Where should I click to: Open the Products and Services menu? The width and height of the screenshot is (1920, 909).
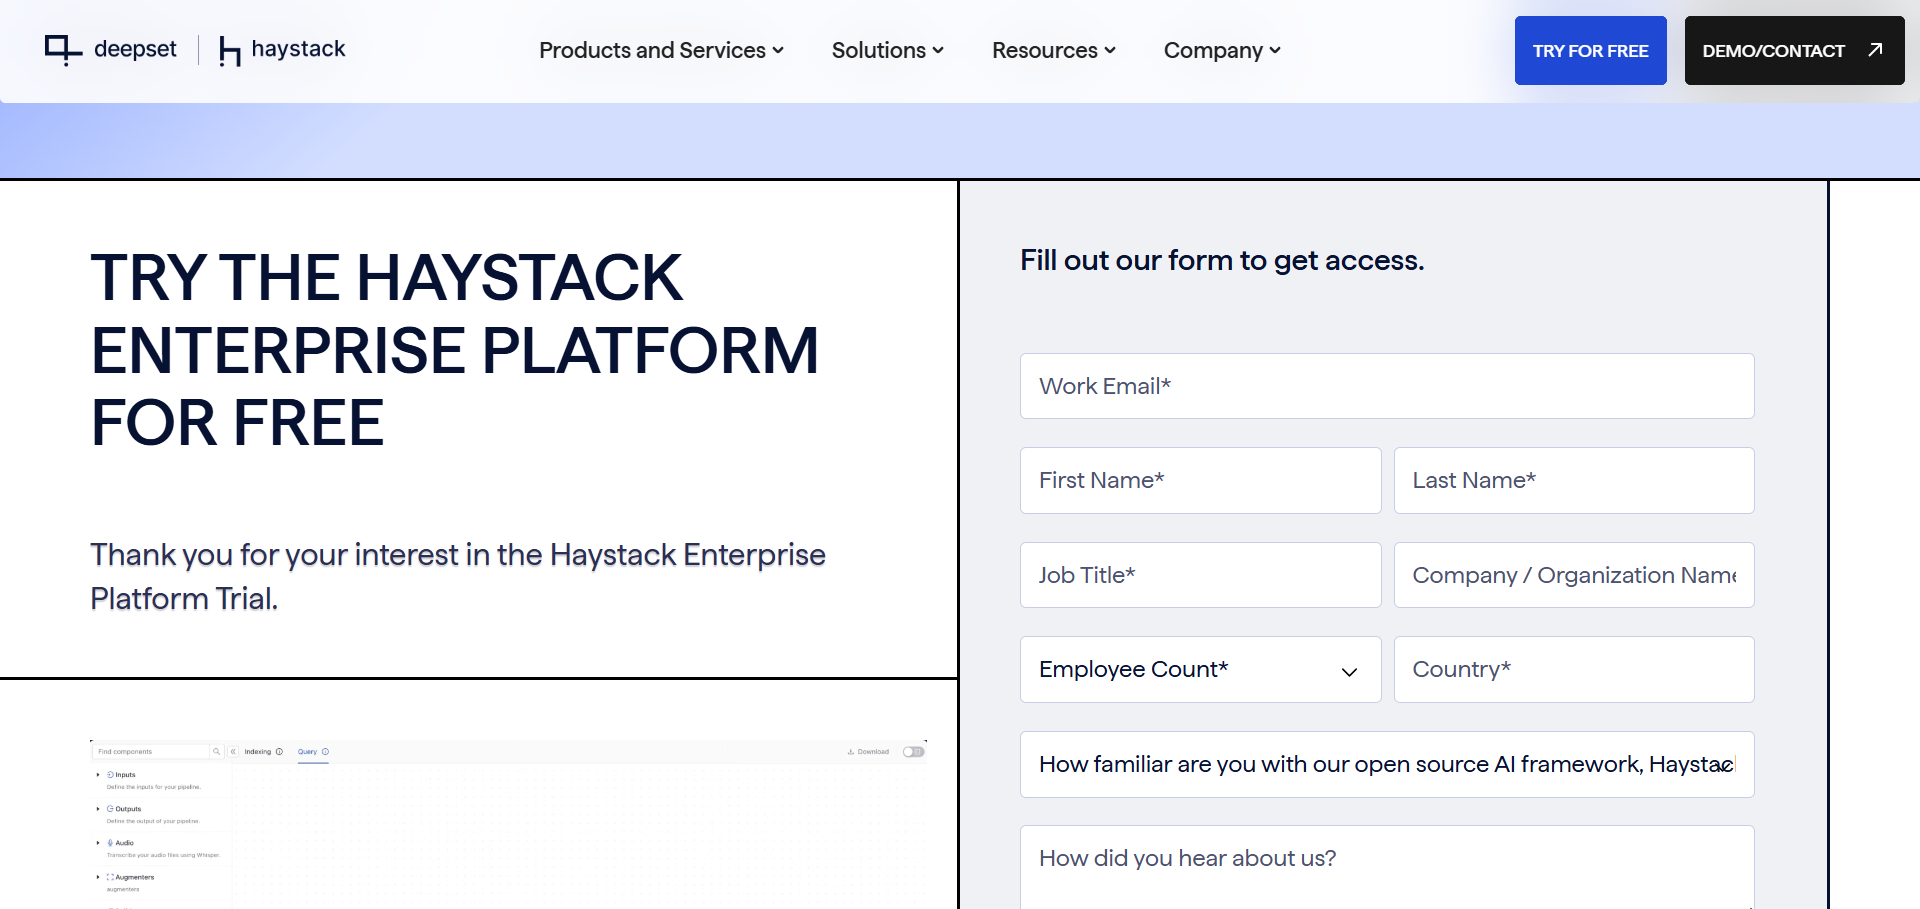click(x=661, y=50)
